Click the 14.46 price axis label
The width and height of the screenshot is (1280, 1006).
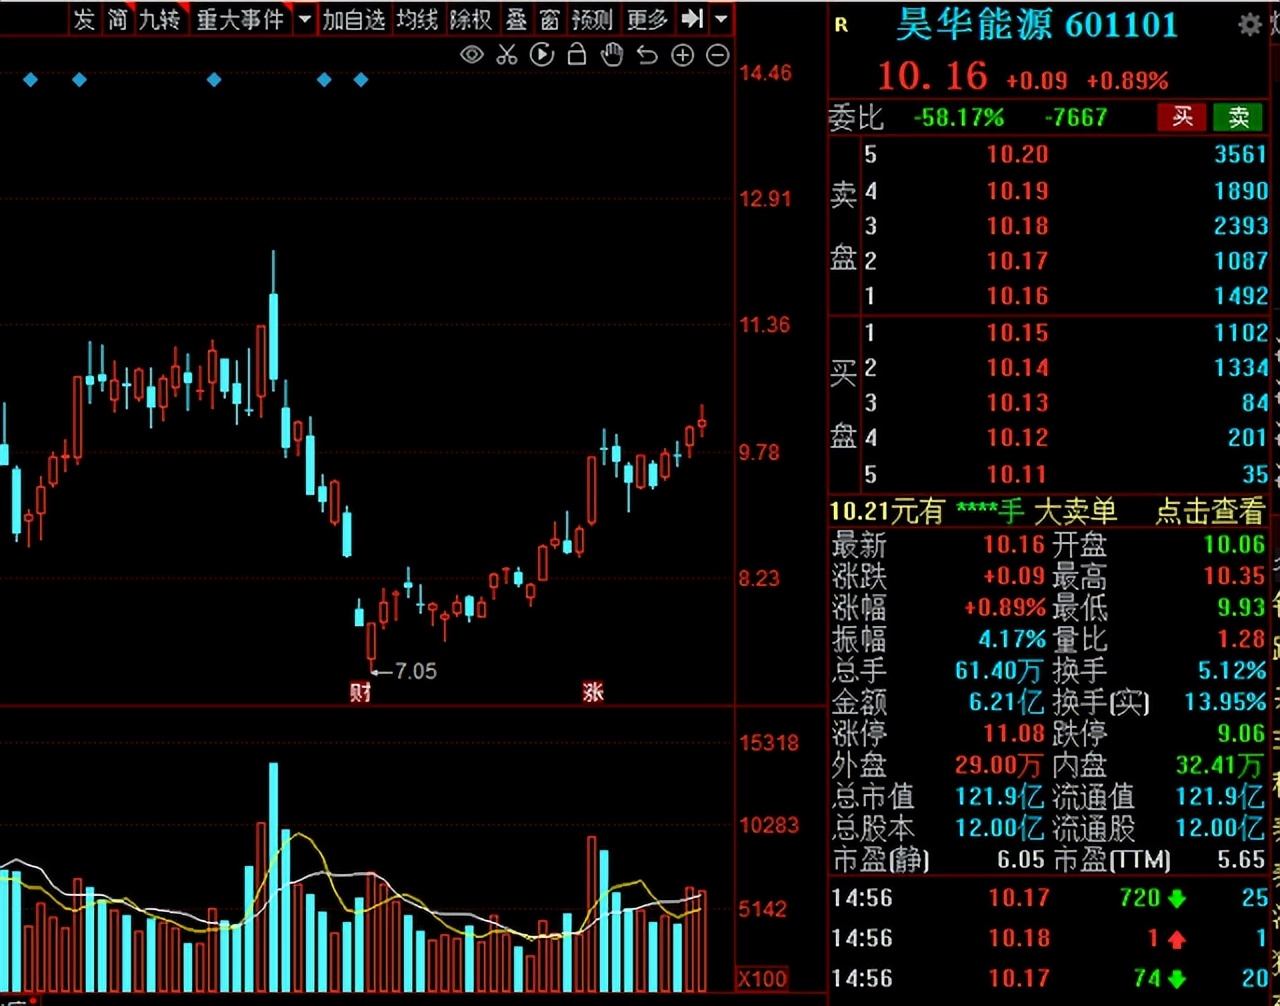[765, 73]
